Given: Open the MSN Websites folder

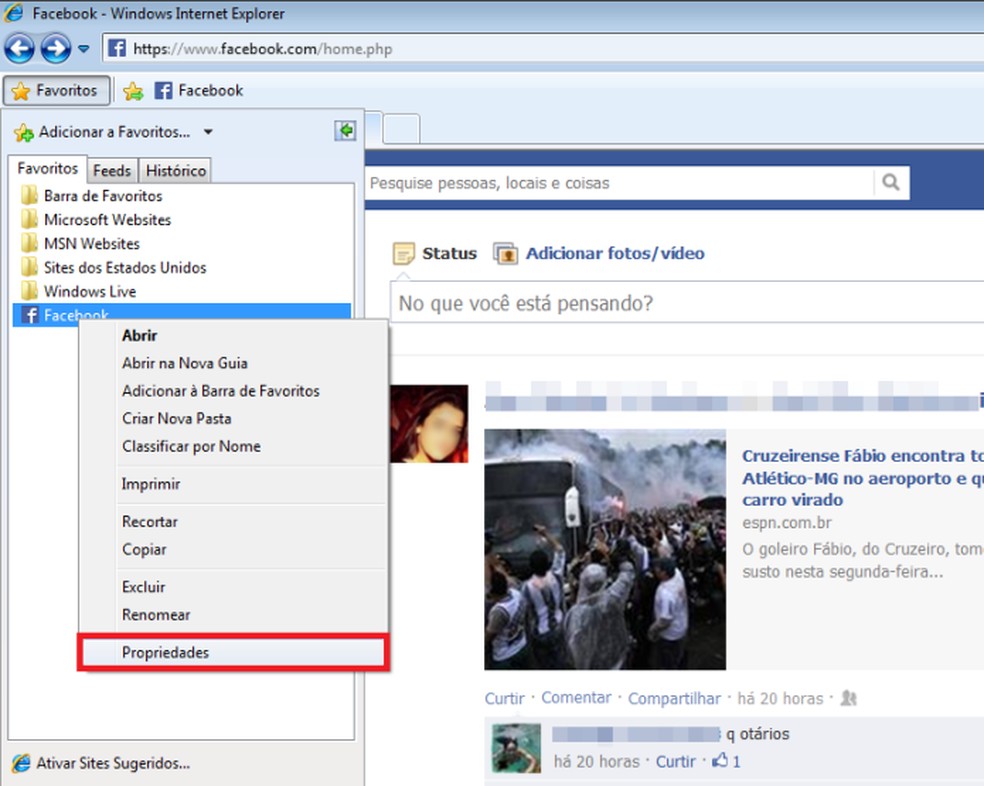Looking at the screenshot, I should (80, 244).
